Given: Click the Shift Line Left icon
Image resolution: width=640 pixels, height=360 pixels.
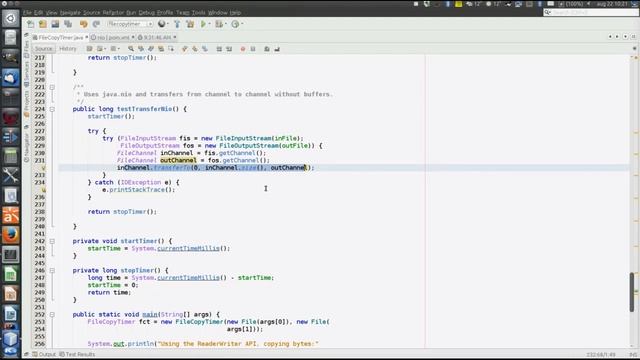Looking at the screenshot, I should [219, 49].
